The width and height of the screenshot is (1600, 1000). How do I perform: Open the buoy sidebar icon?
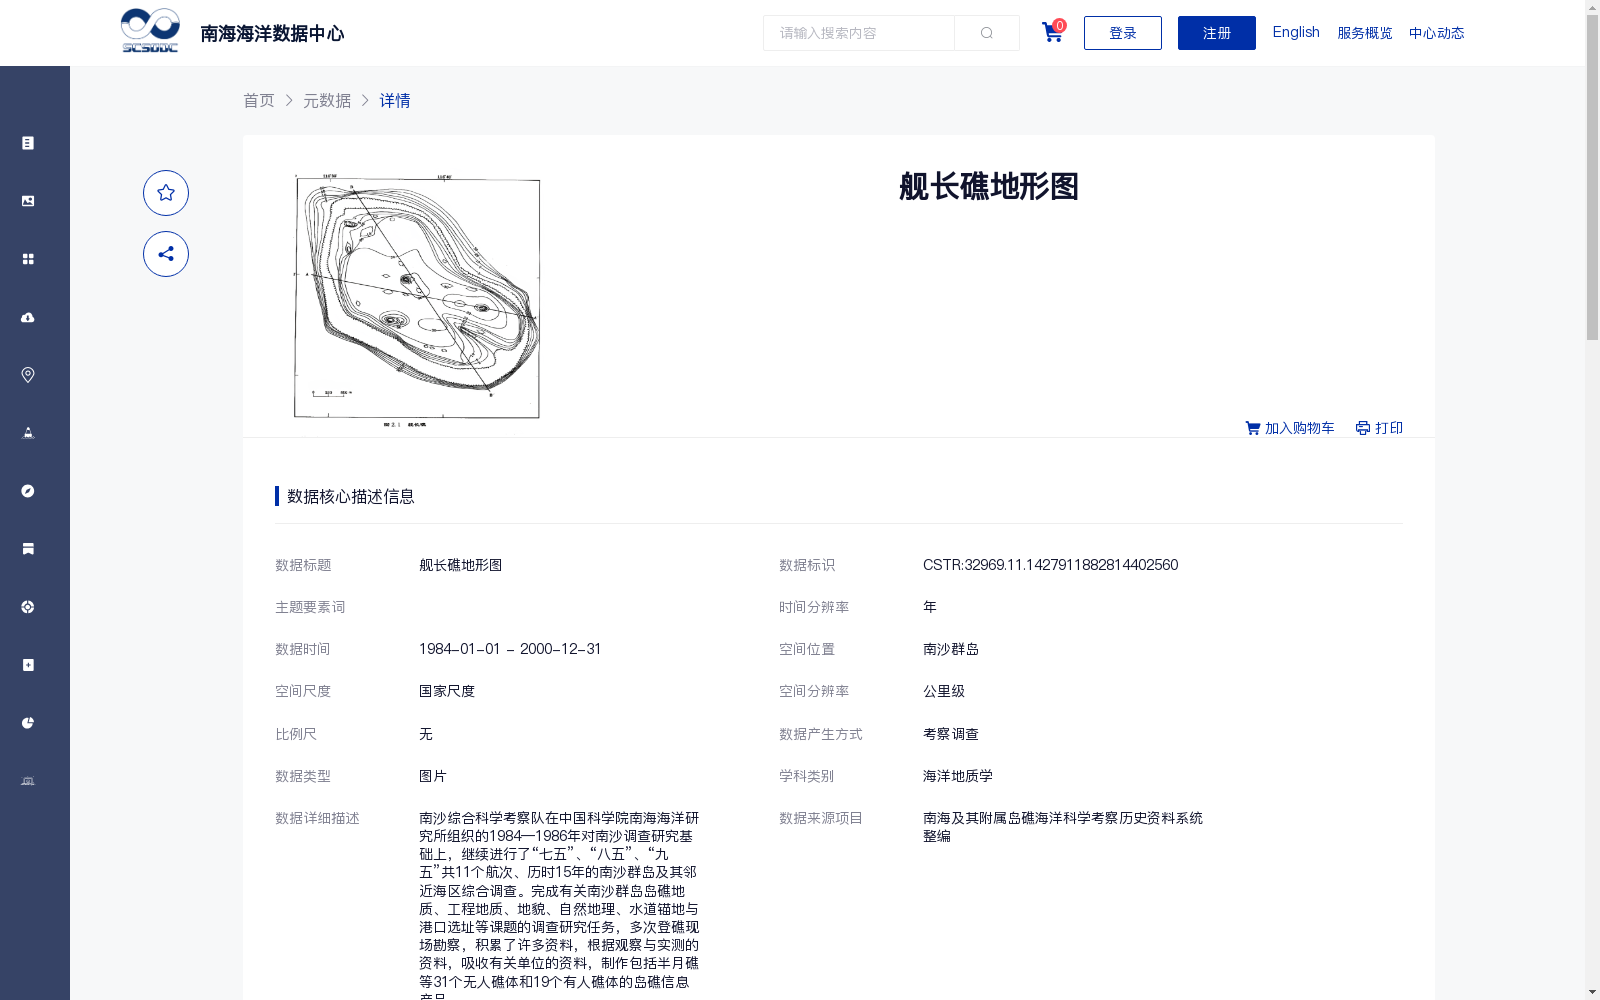(28, 433)
